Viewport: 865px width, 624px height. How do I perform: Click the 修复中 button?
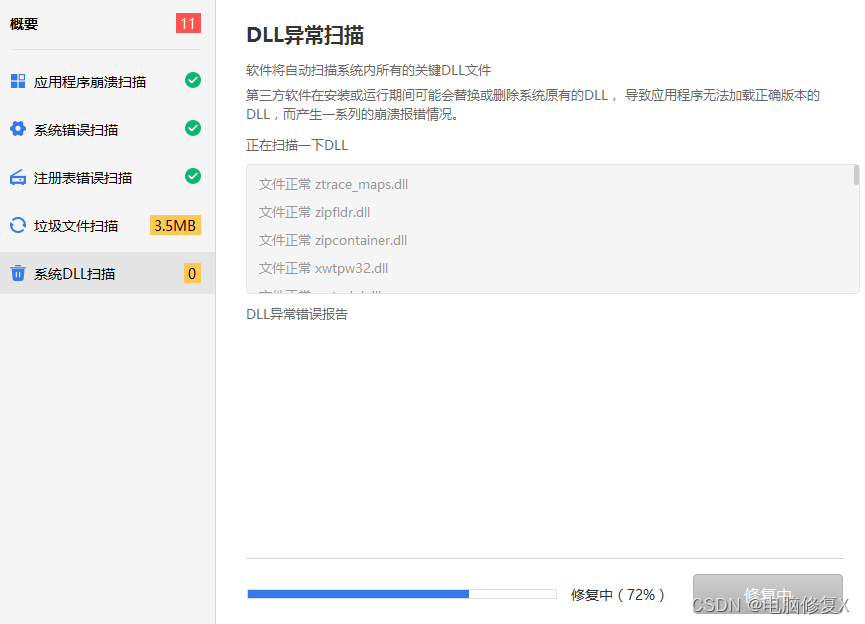pos(767,594)
